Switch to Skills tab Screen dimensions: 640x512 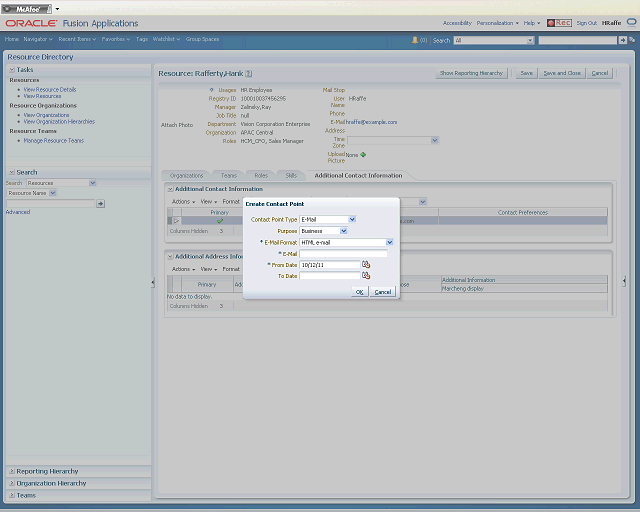pyautogui.click(x=291, y=176)
